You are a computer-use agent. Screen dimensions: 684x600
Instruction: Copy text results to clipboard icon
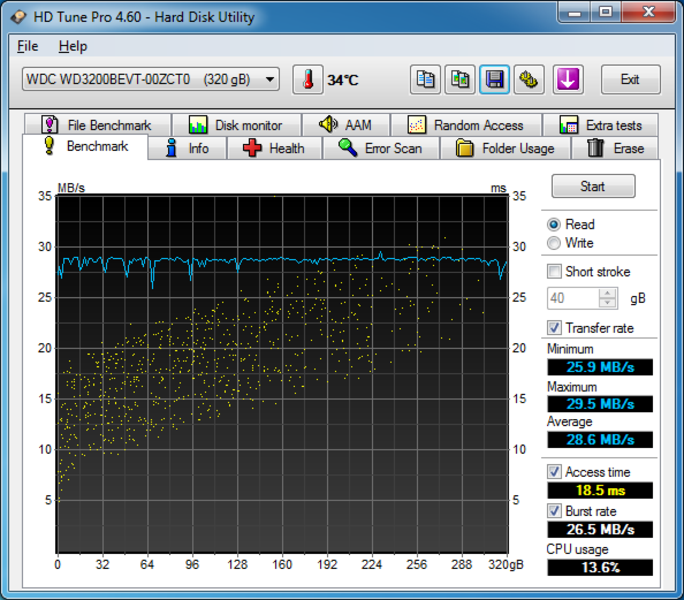pos(425,80)
